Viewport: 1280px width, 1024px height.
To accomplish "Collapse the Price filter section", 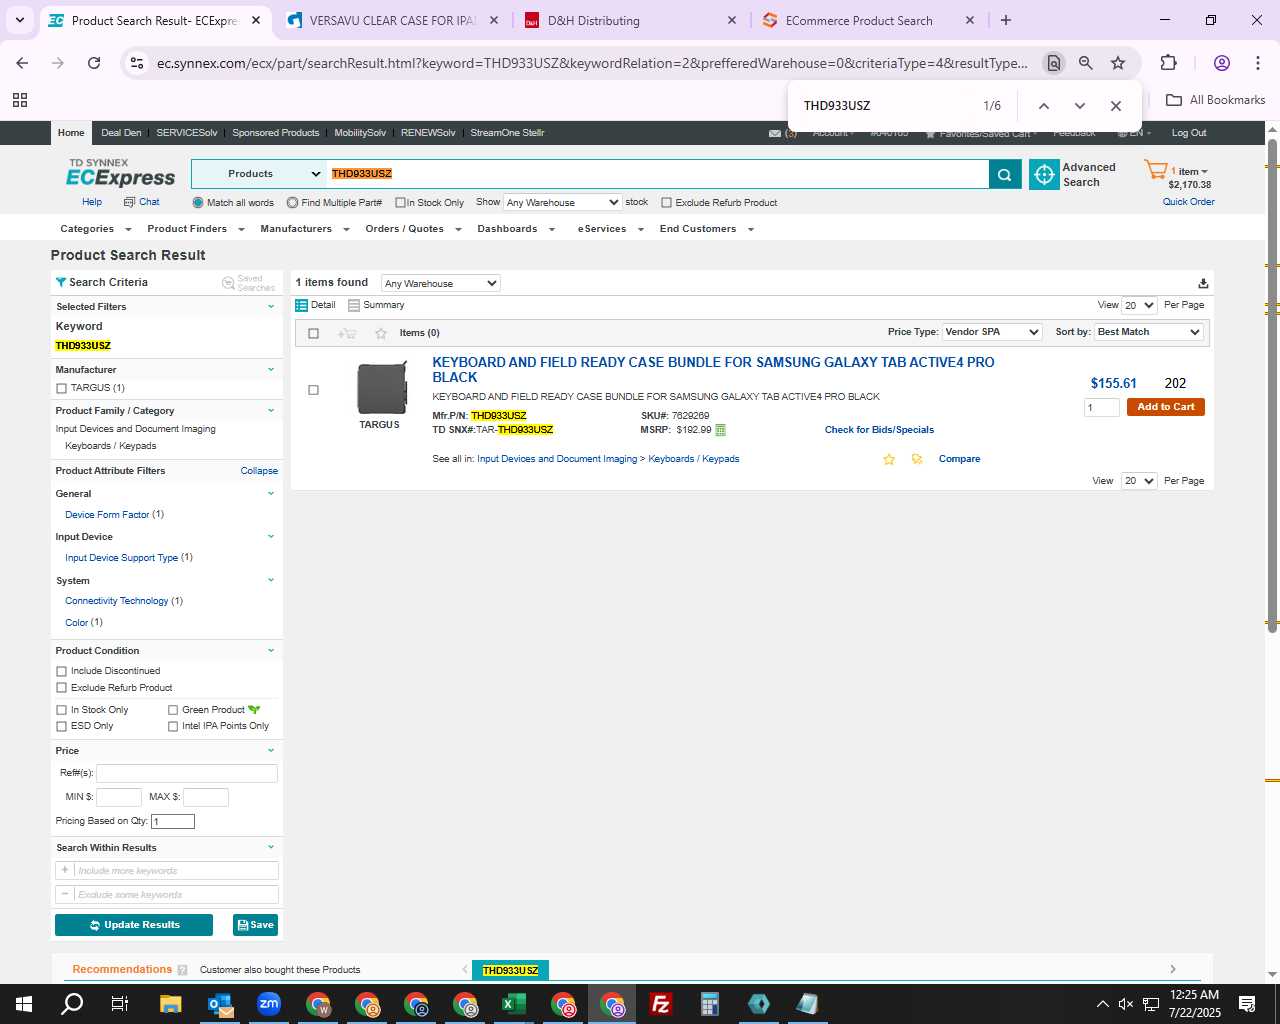I will coord(270,751).
